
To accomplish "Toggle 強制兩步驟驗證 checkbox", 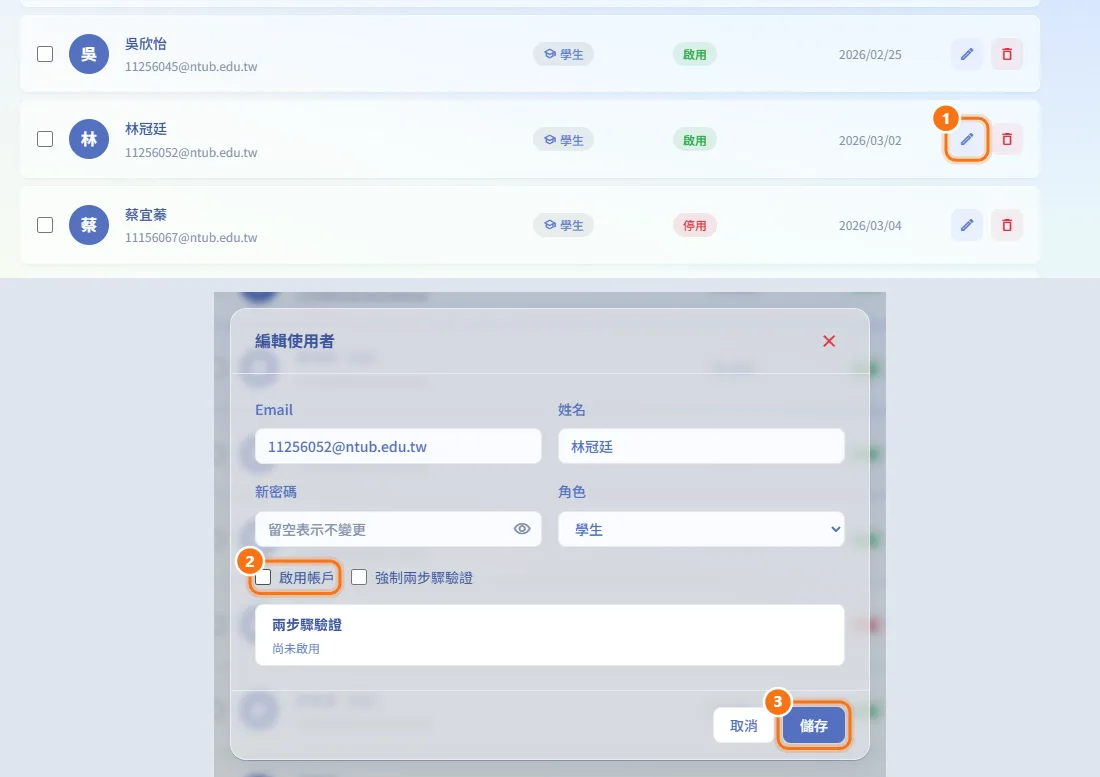I will pyautogui.click(x=359, y=577).
